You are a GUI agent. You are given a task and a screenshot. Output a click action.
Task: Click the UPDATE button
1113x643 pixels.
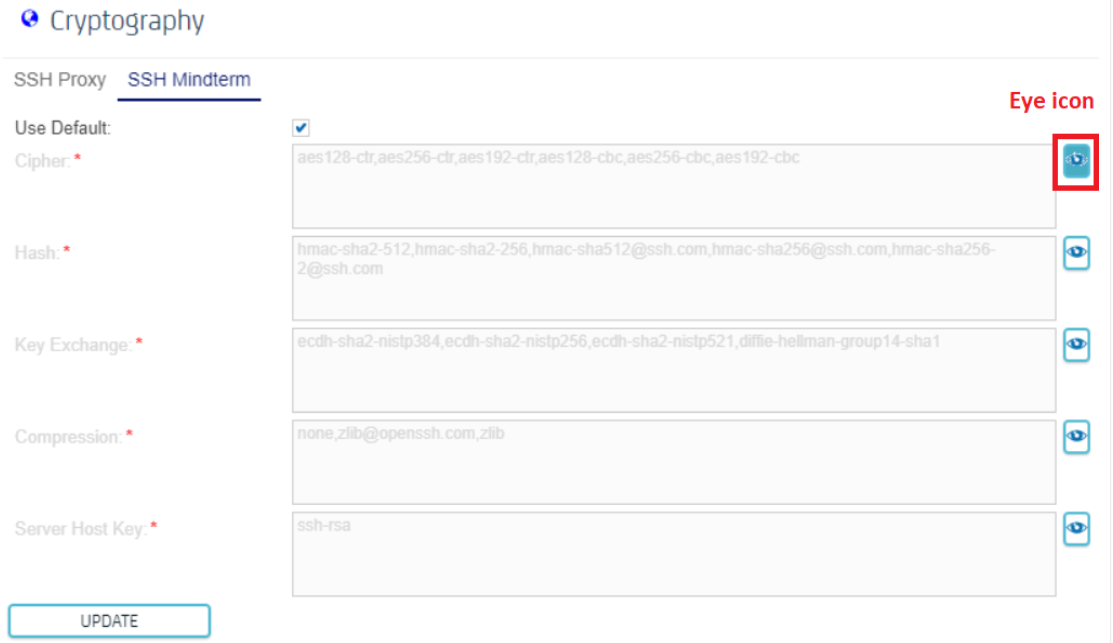pyautogui.click(x=109, y=621)
